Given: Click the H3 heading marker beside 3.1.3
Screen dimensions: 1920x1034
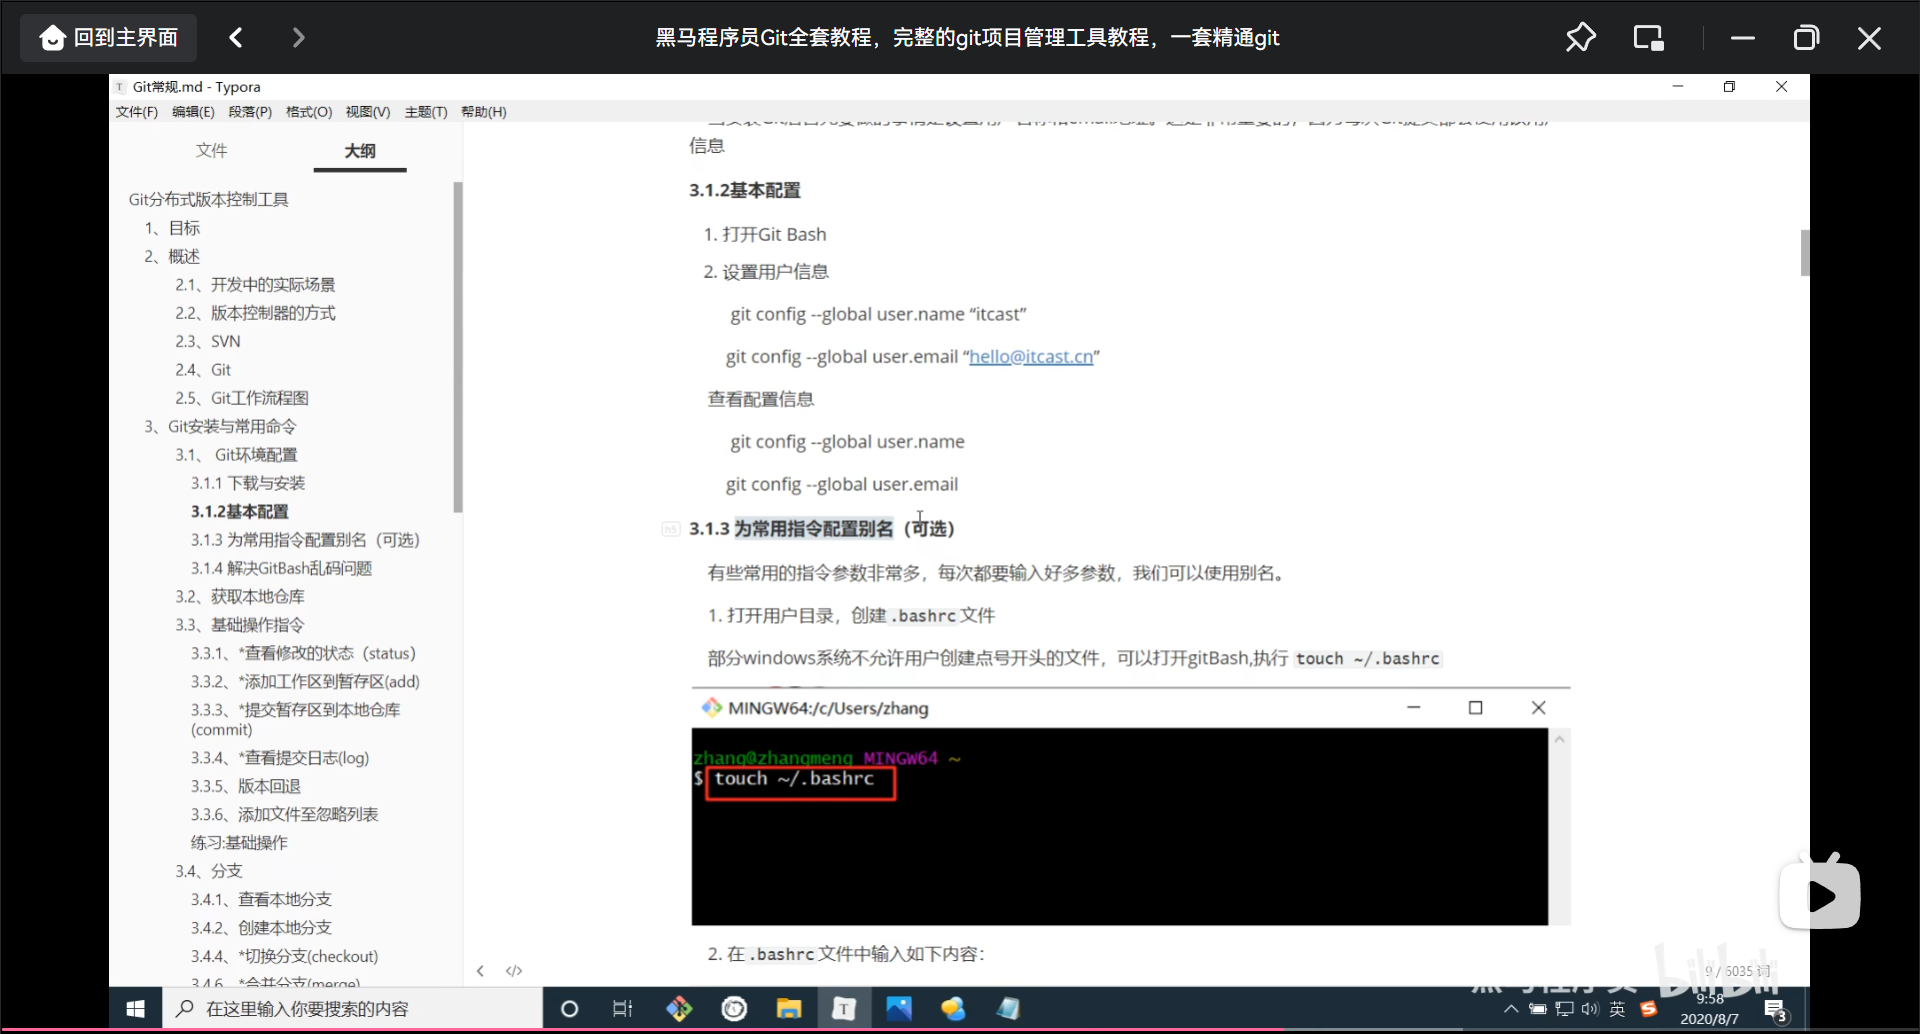Looking at the screenshot, I should [670, 529].
